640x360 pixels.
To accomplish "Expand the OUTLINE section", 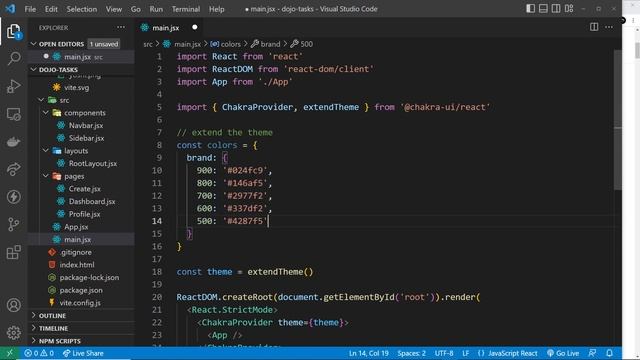I will 52,316.
